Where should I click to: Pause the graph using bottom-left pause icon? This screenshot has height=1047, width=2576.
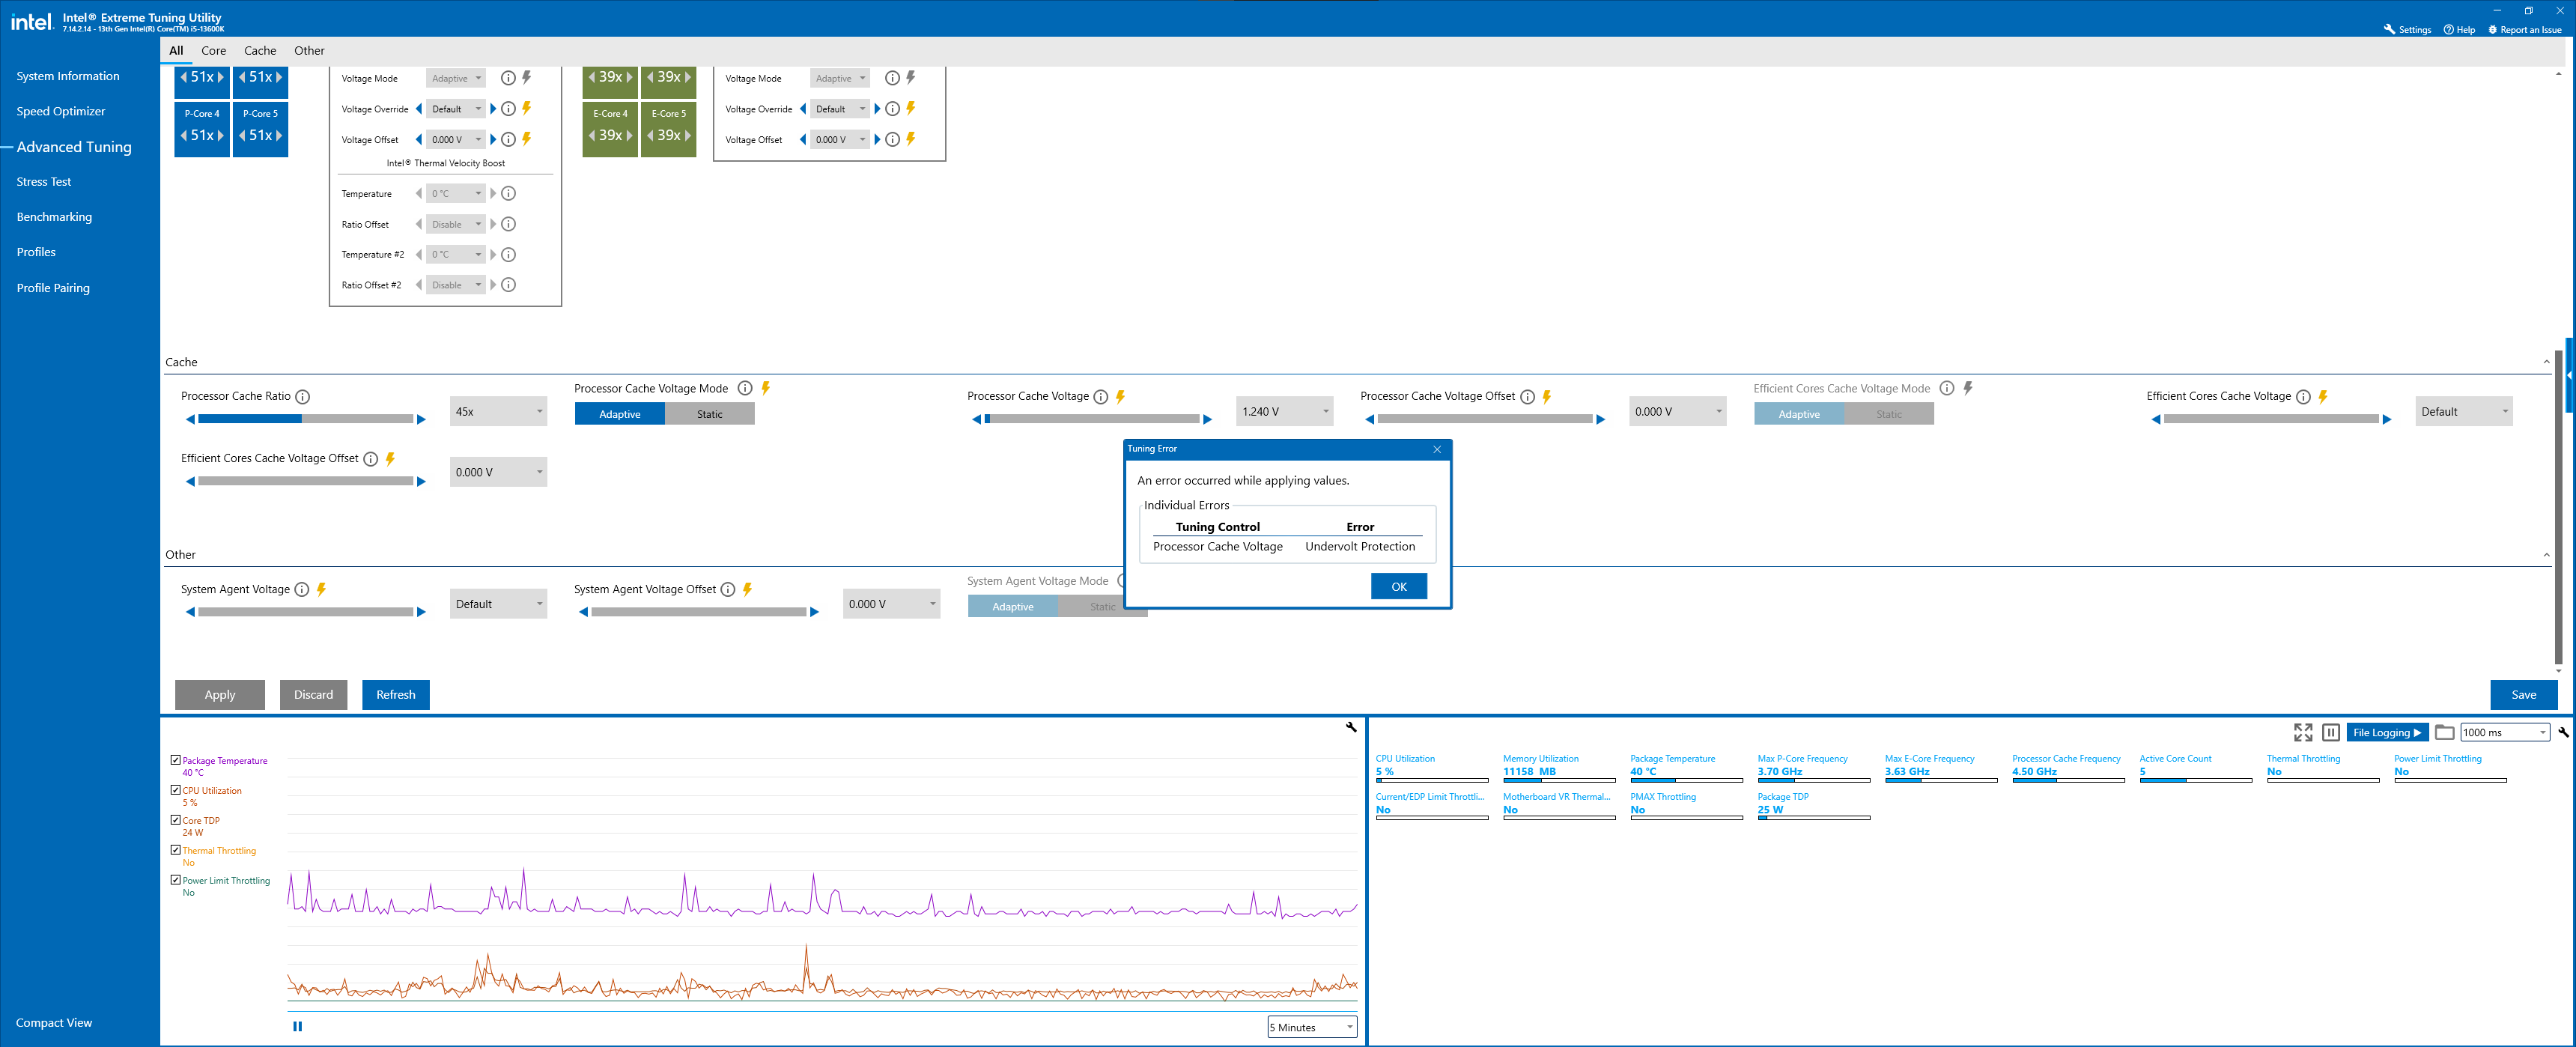tap(297, 1026)
